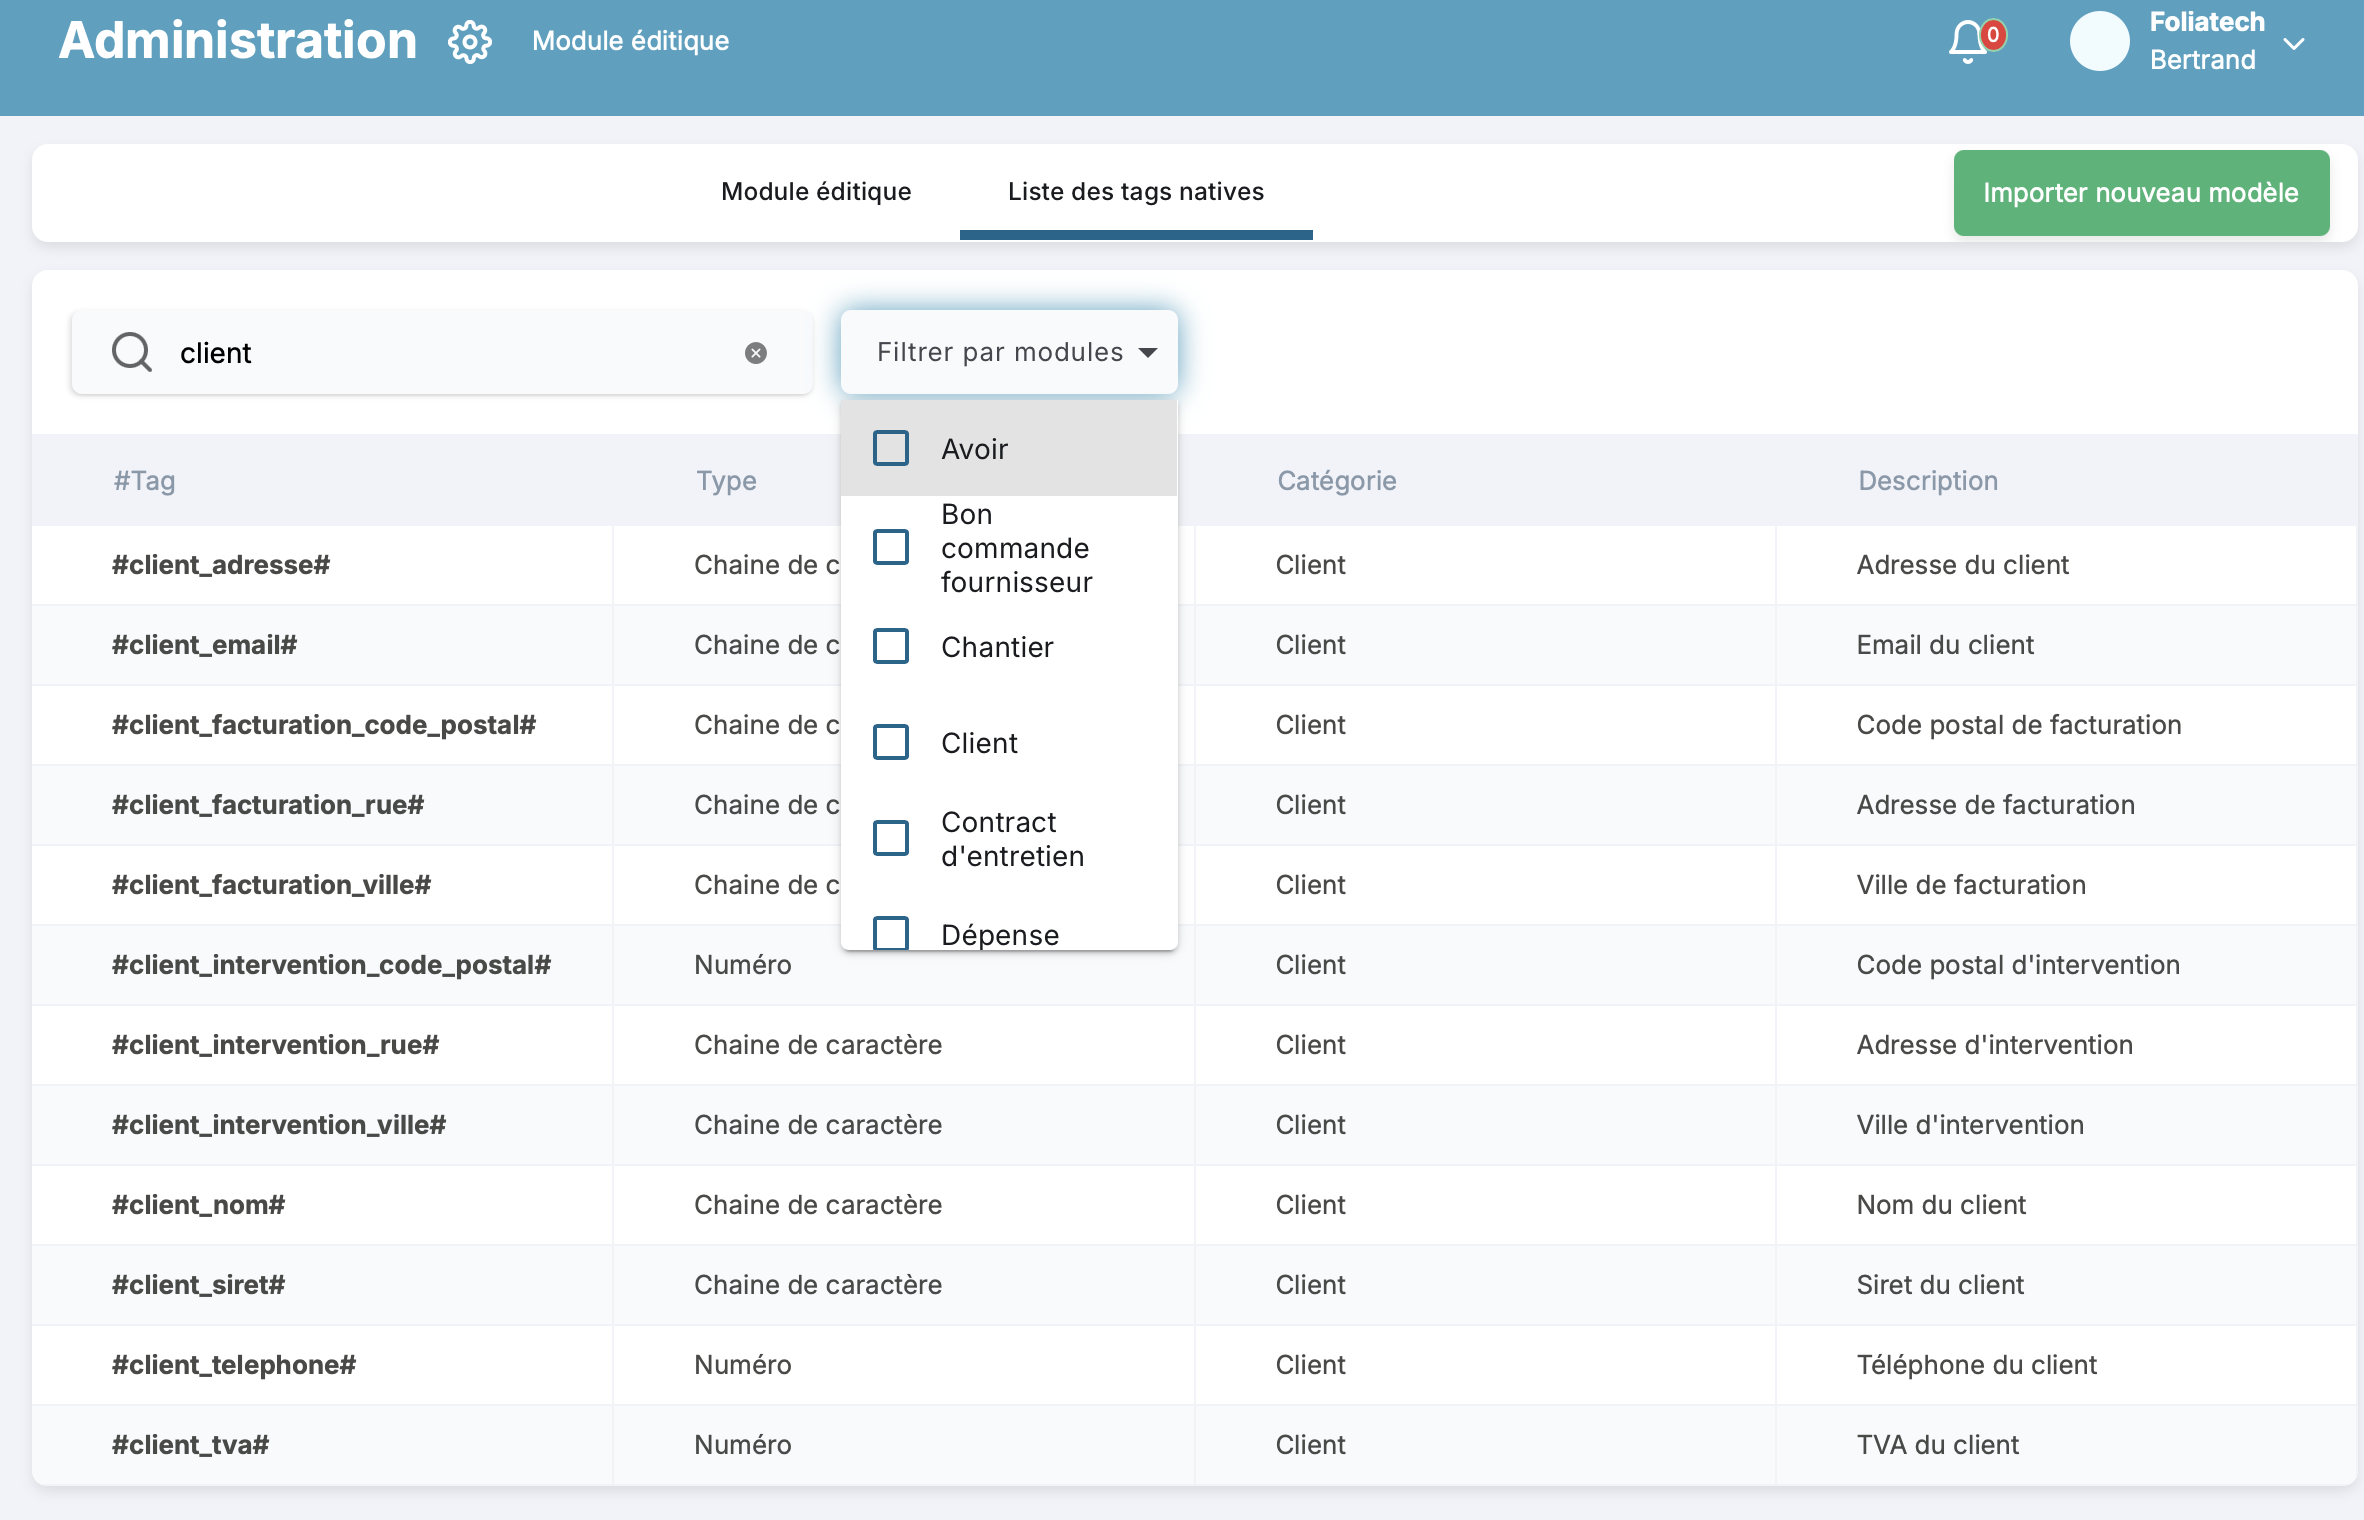
Task: Select the #client_email# tag row
Action: pos(204,645)
